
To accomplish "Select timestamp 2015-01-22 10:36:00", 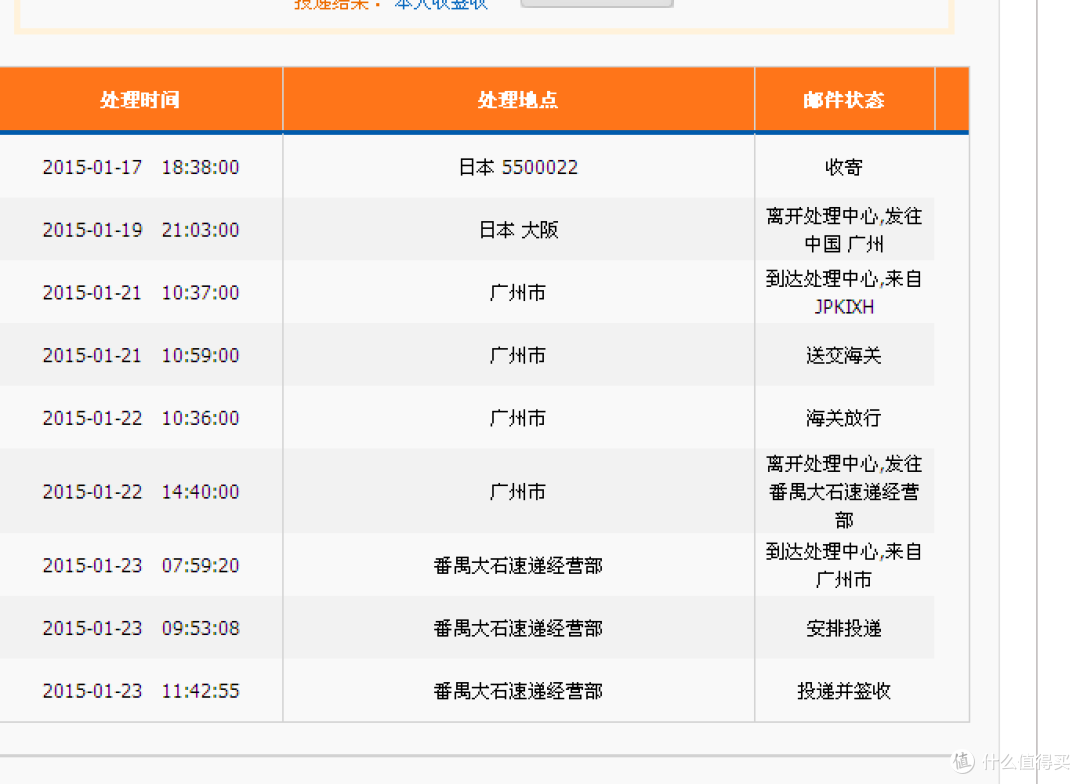I will click(141, 418).
